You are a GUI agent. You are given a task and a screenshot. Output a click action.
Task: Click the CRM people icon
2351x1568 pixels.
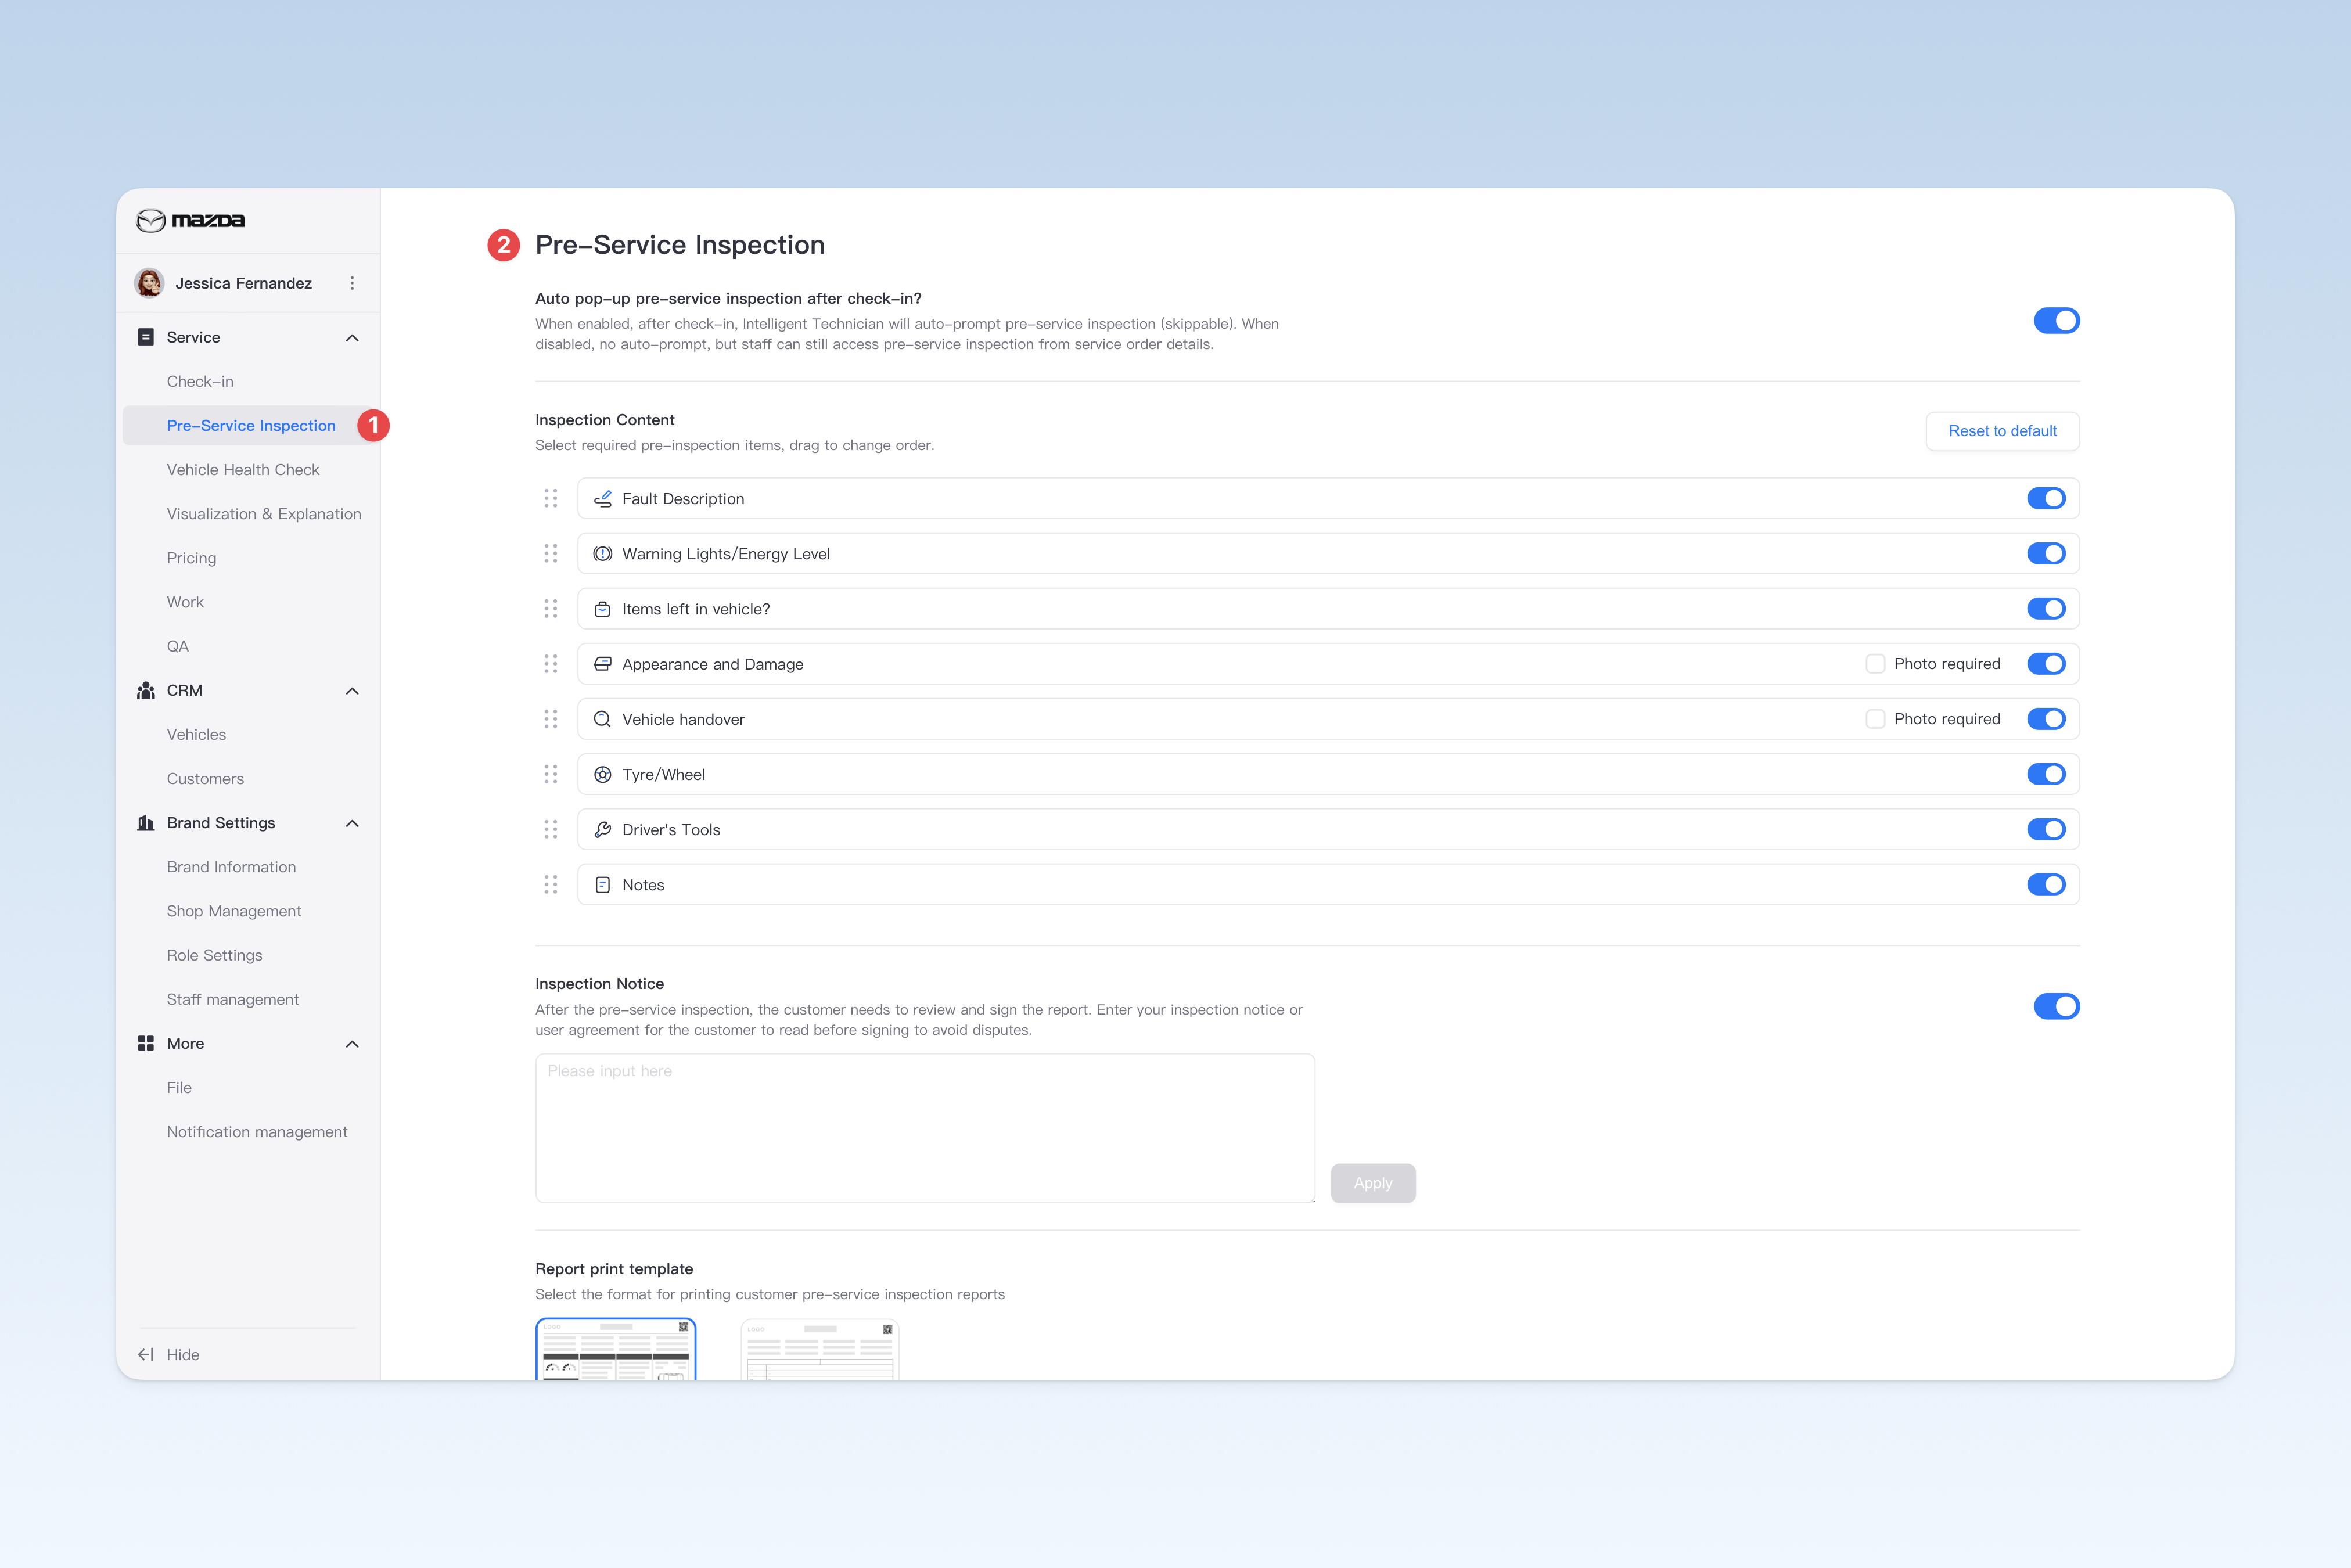pyautogui.click(x=146, y=690)
